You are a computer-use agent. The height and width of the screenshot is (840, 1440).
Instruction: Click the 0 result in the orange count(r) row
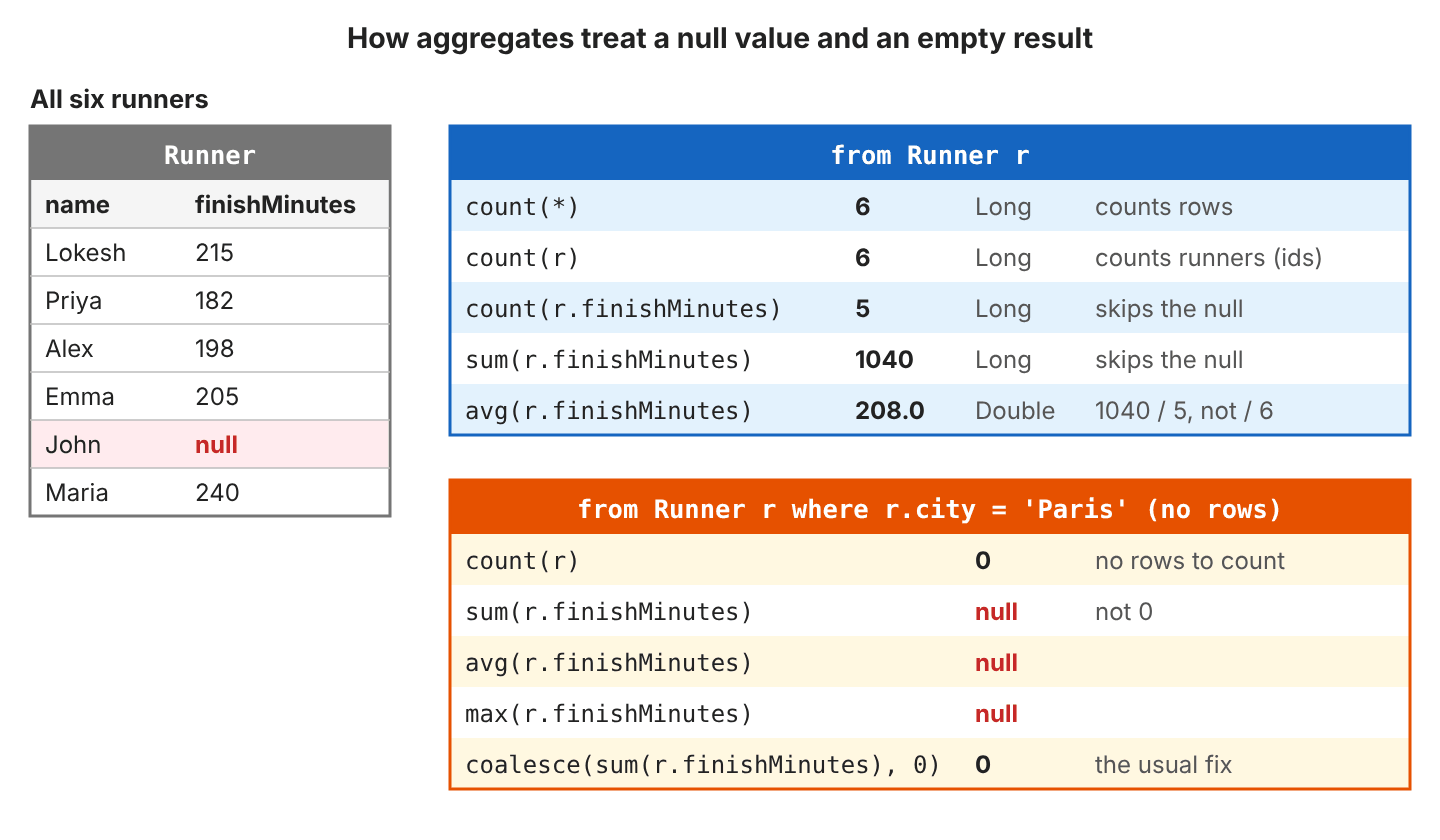983,561
